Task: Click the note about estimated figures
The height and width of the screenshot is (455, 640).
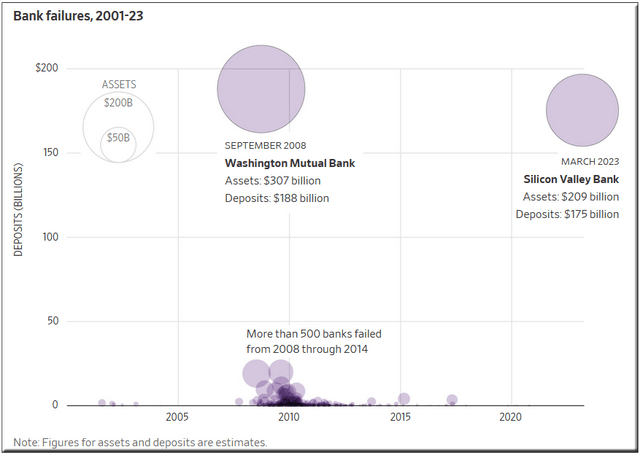Action: coord(140,442)
